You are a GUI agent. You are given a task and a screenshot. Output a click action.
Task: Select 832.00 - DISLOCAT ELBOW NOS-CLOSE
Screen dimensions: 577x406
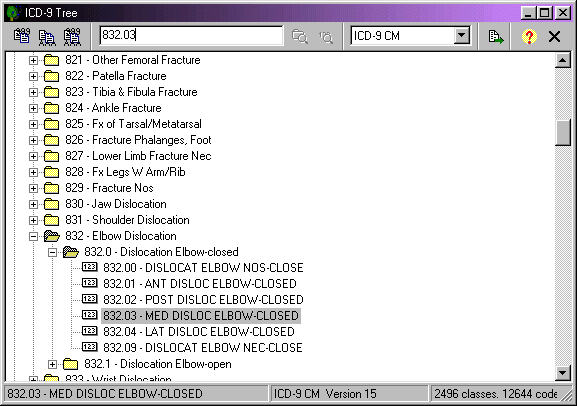click(x=203, y=268)
